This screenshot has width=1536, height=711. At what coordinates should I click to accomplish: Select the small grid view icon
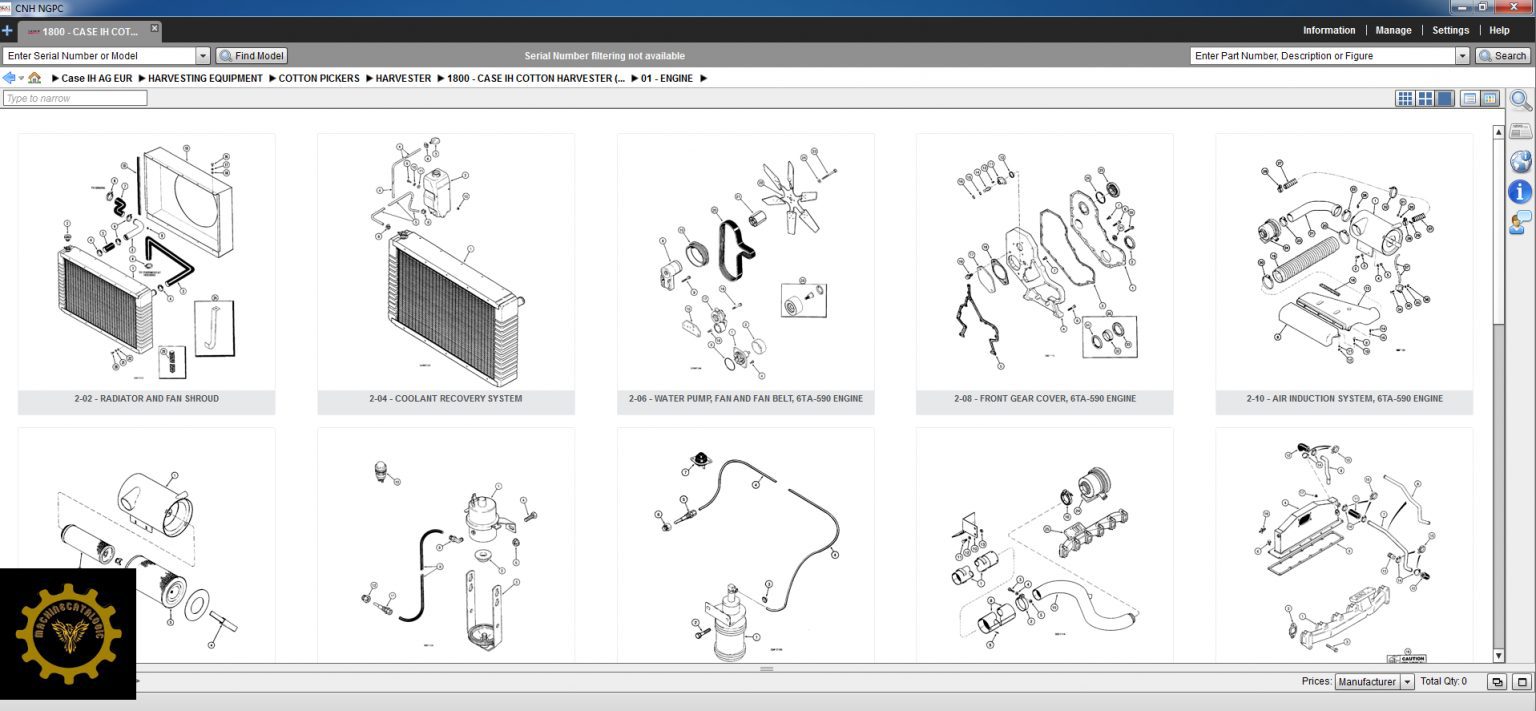pos(1407,99)
